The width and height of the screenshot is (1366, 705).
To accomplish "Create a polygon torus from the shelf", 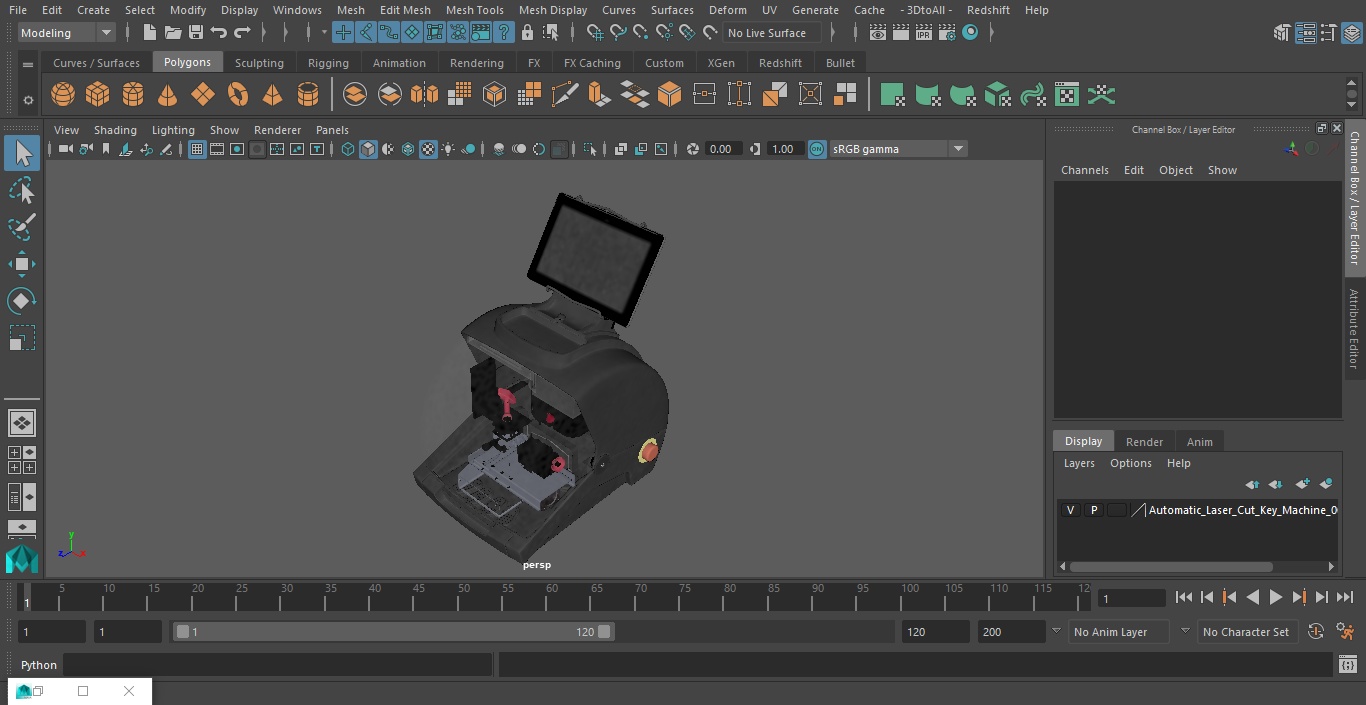I will tap(238, 95).
